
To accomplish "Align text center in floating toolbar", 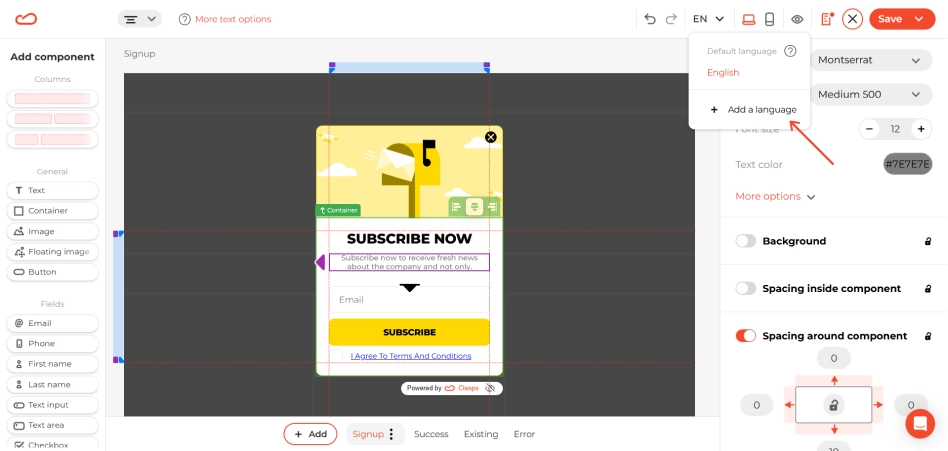I will click(x=475, y=207).
